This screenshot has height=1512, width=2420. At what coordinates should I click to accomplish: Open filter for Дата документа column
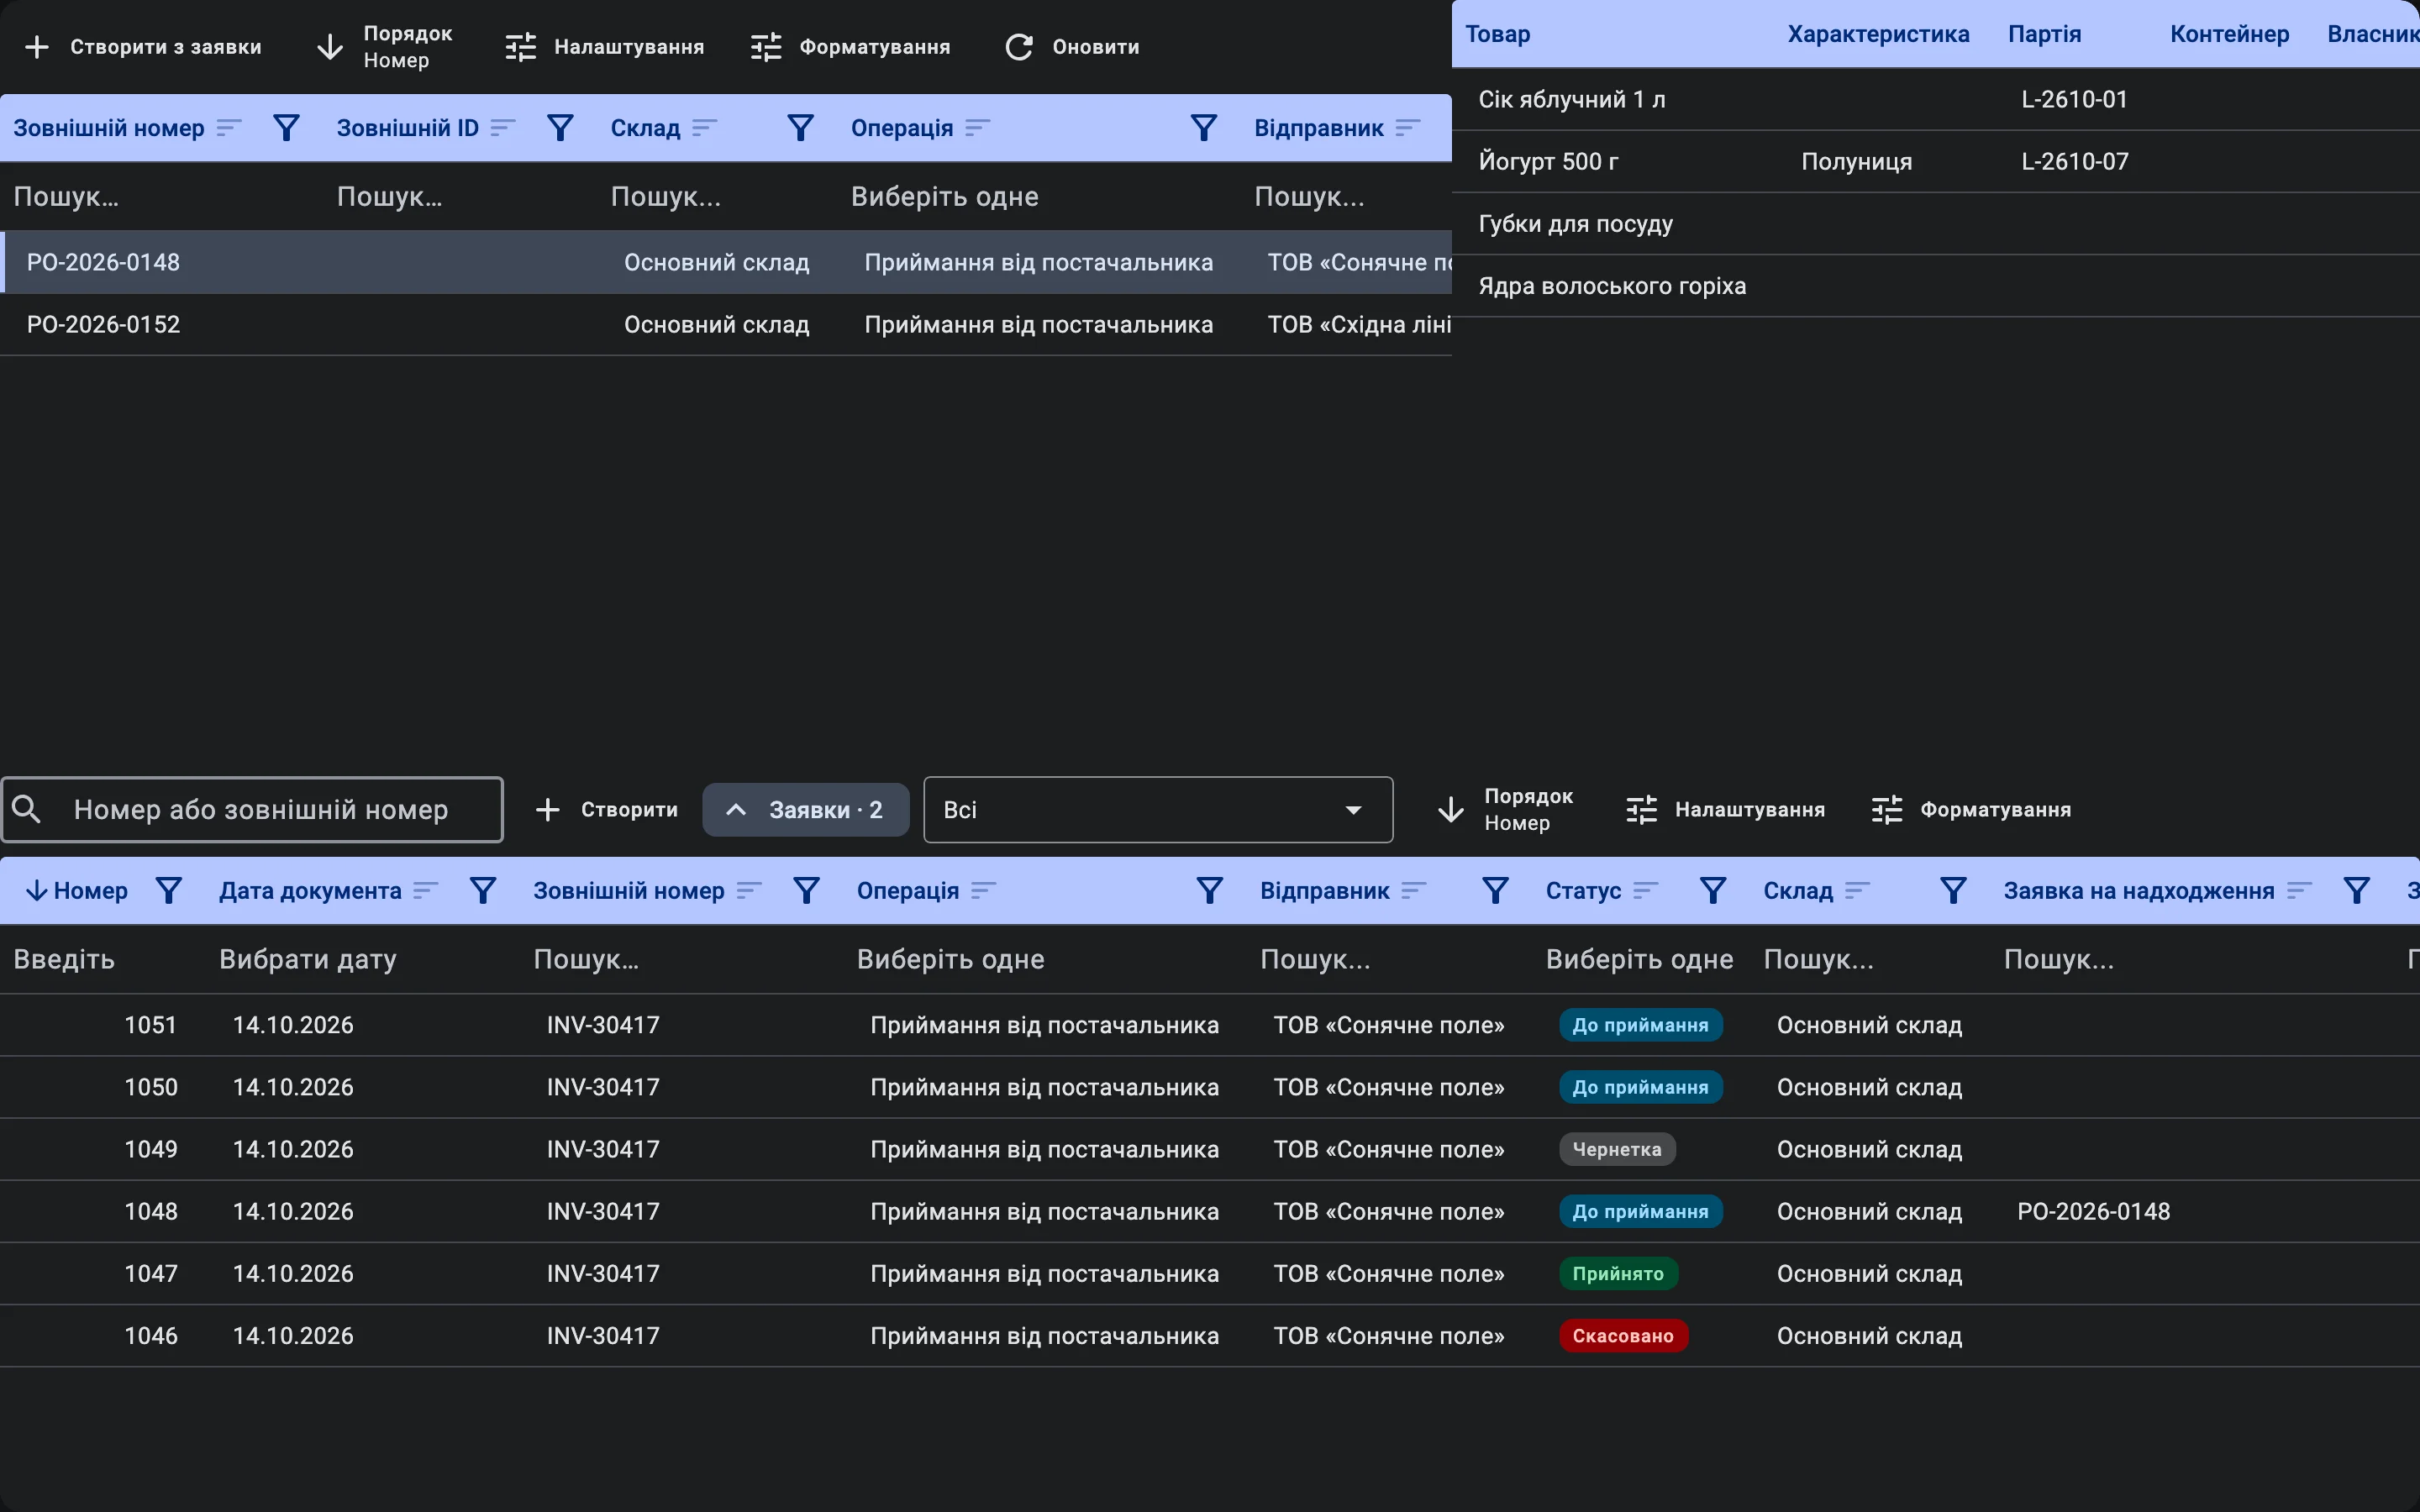(483, 890)
